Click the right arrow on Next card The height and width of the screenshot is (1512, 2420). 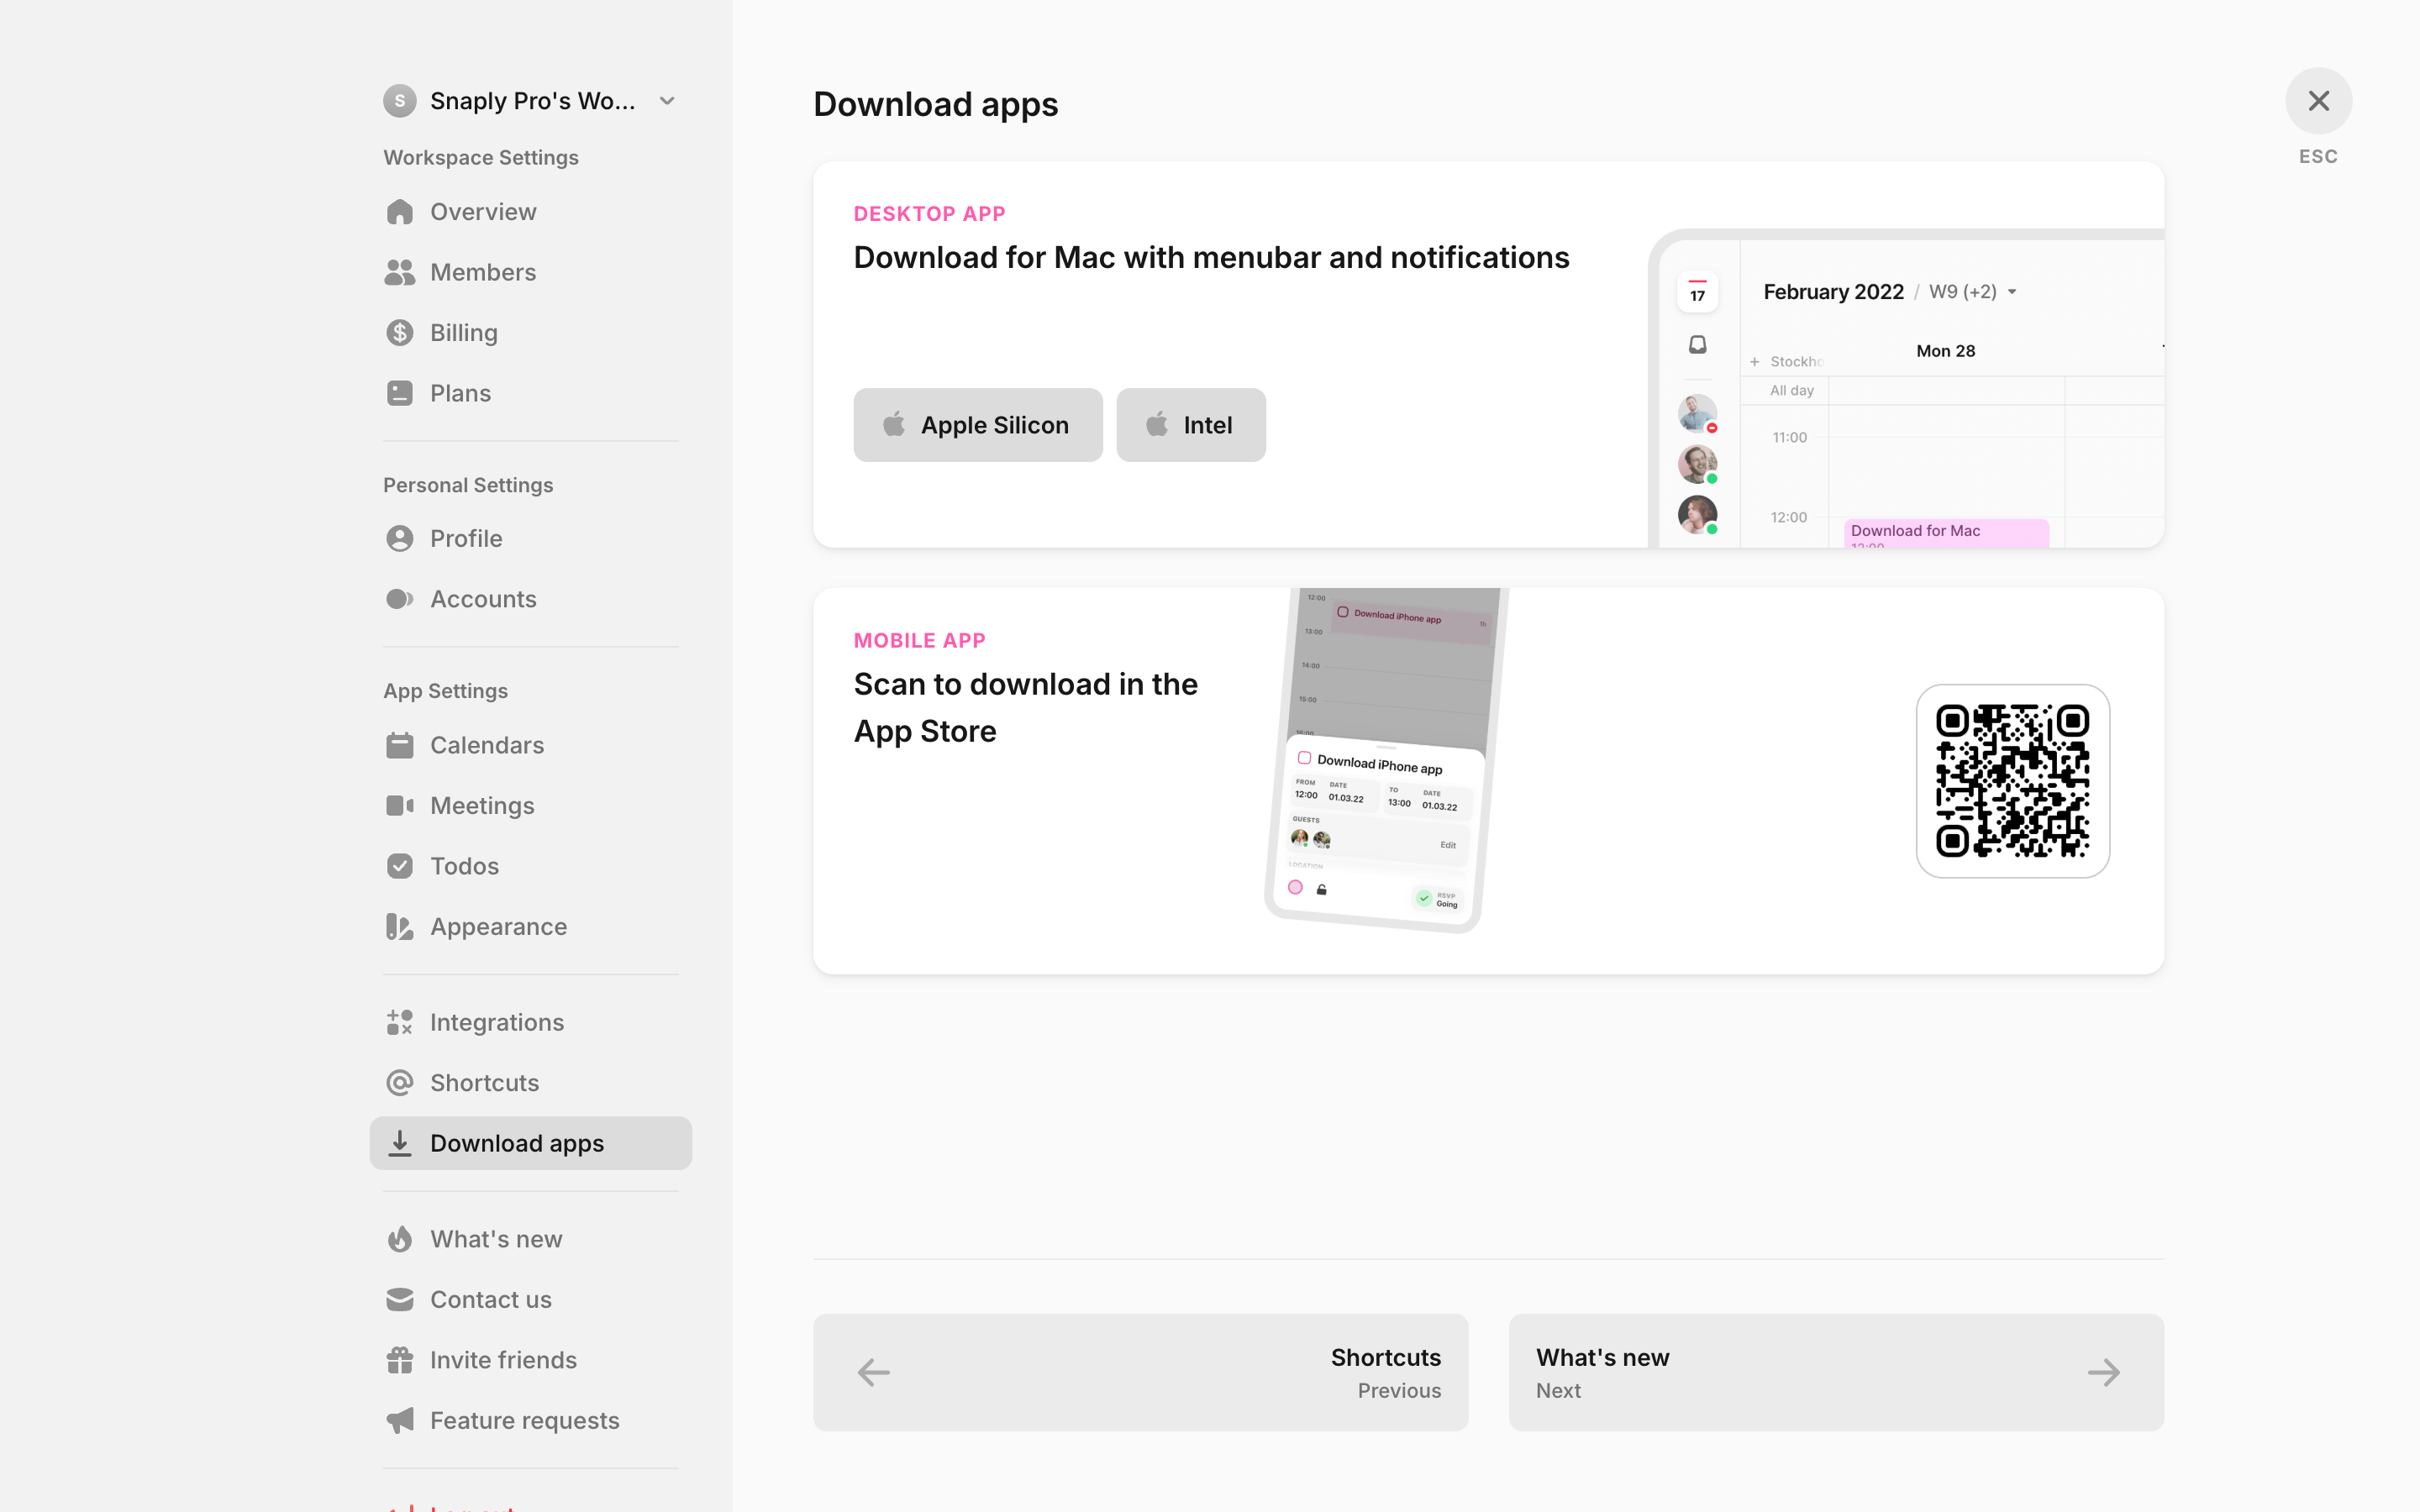coord(2104,1372)
